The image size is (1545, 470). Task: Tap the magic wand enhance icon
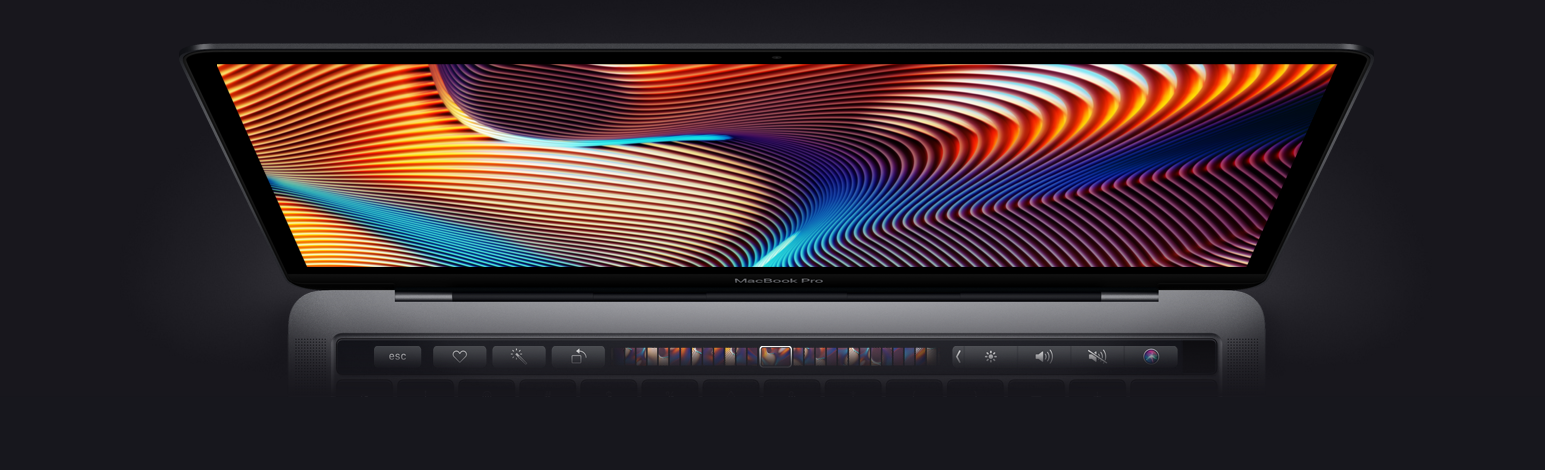(x=519, y=356)
